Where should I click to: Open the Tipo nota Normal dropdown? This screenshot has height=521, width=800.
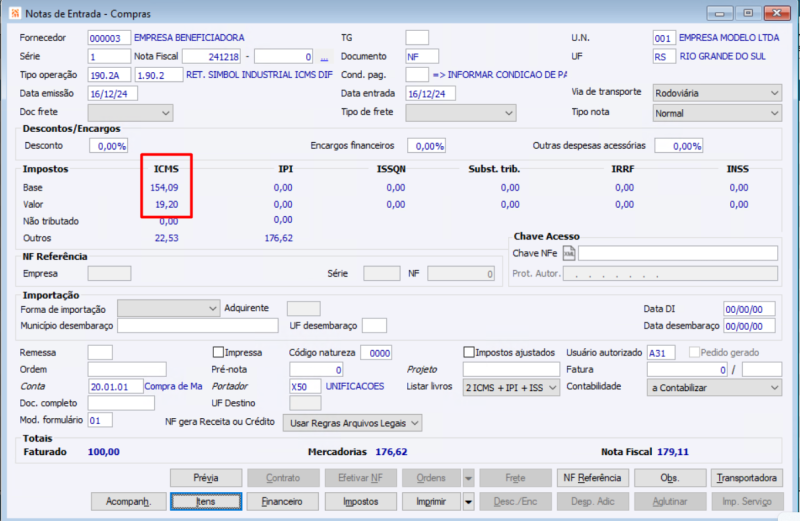point(717,113)
